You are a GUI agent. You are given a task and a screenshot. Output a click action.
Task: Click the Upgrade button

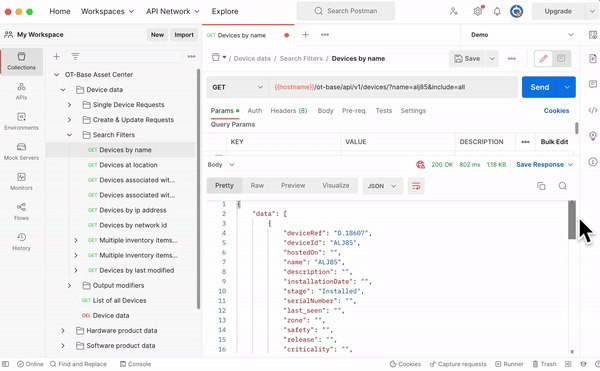pos(558,11)
